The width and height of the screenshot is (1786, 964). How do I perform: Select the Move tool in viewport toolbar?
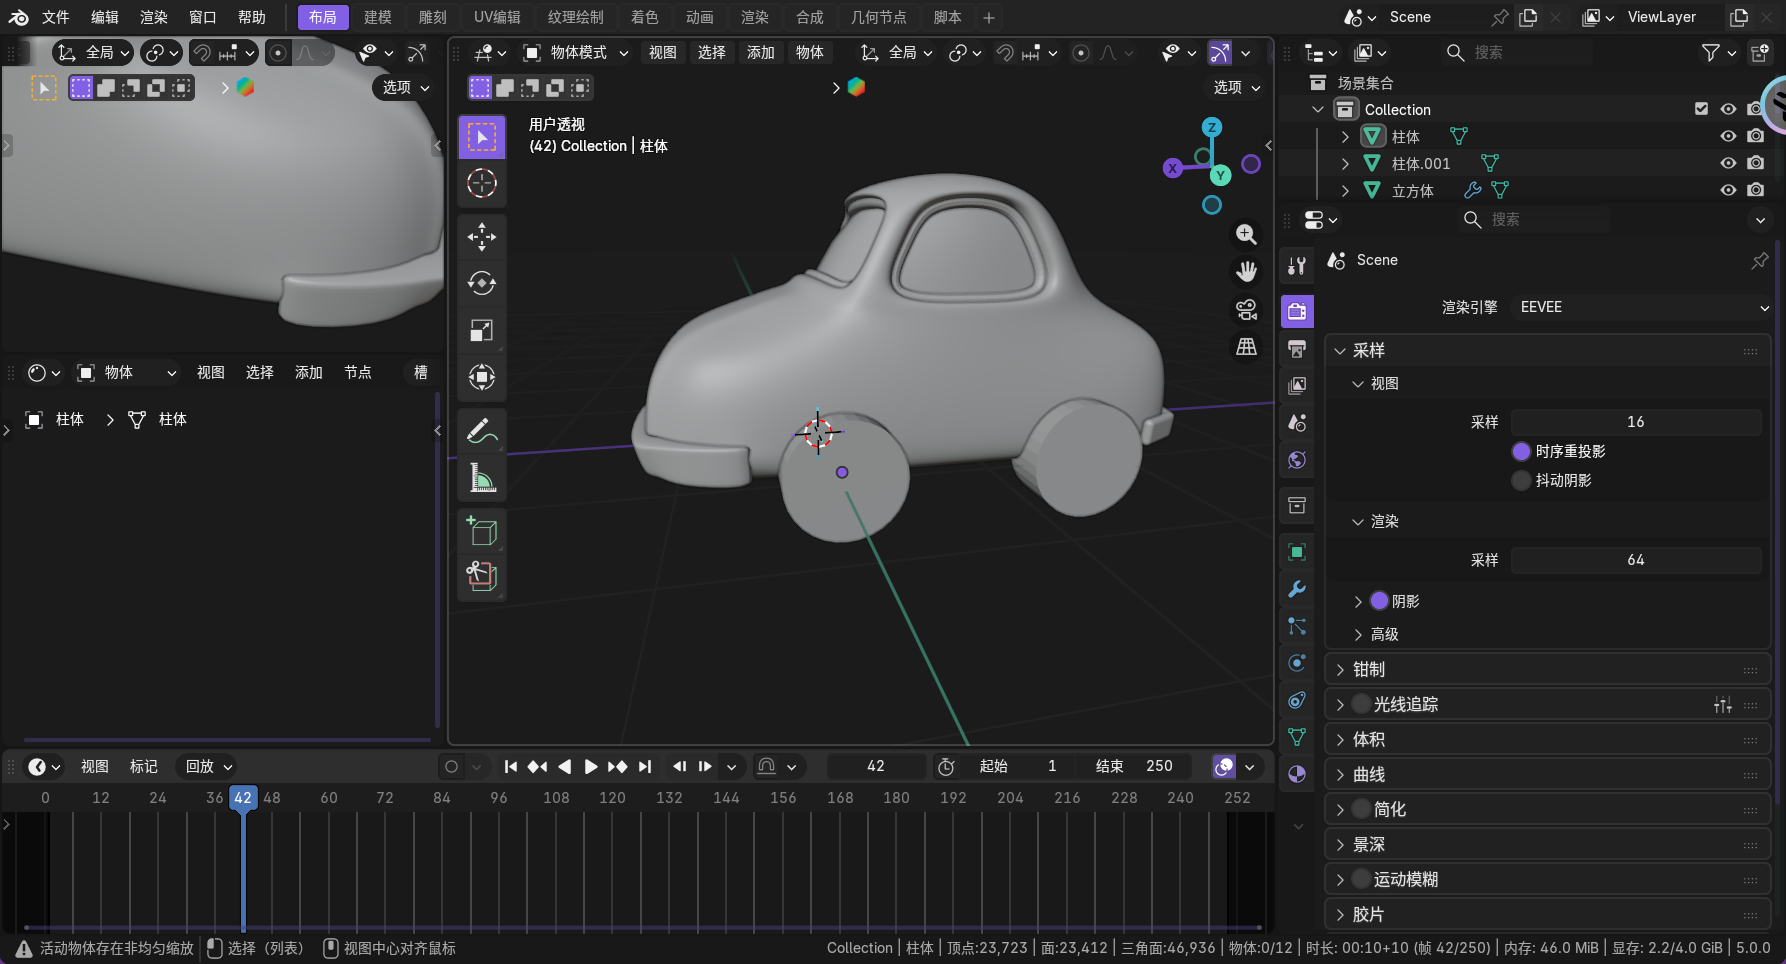(x=482, y=237)
